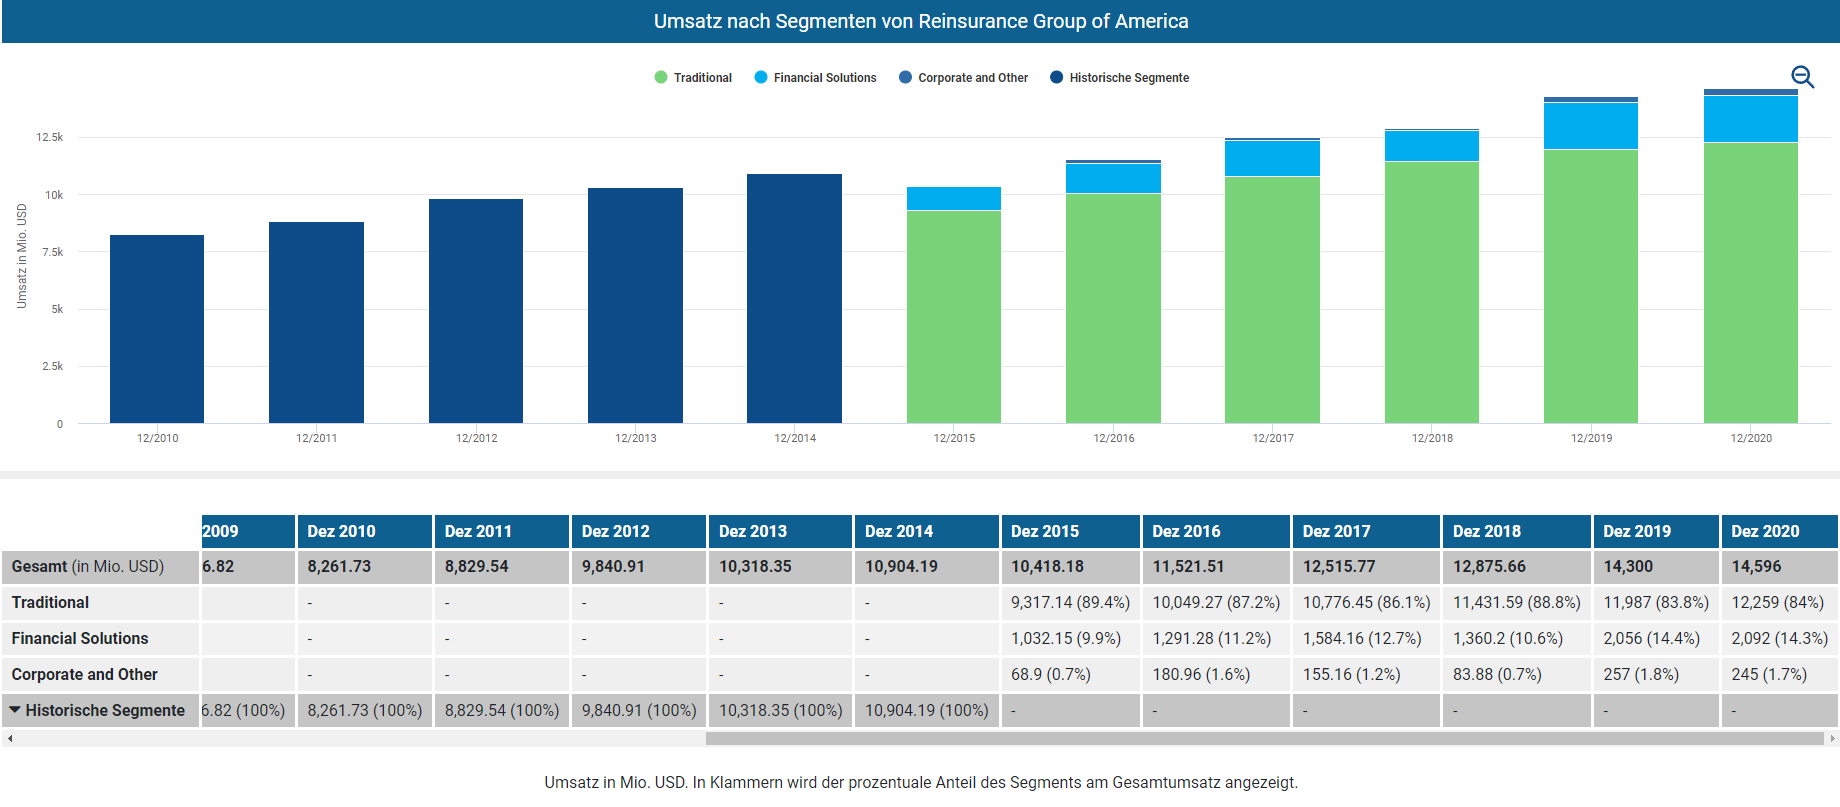Hide Corporate and Other legend series

tap(963, 78)
